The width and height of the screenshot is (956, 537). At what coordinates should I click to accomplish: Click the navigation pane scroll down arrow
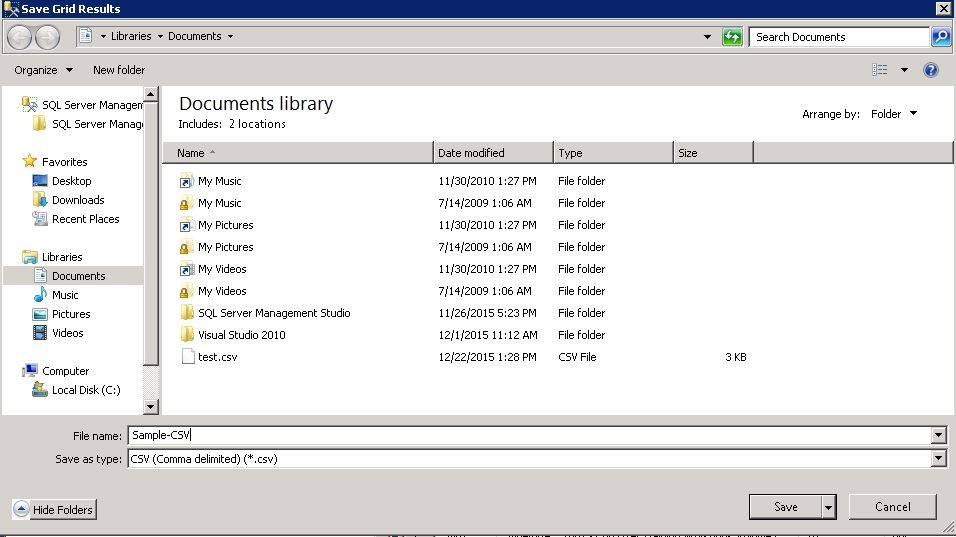151,407
